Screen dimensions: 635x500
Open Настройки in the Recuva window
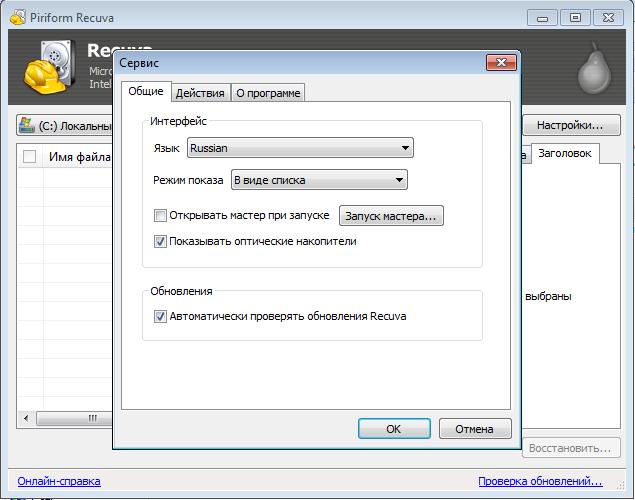[571, 125]
